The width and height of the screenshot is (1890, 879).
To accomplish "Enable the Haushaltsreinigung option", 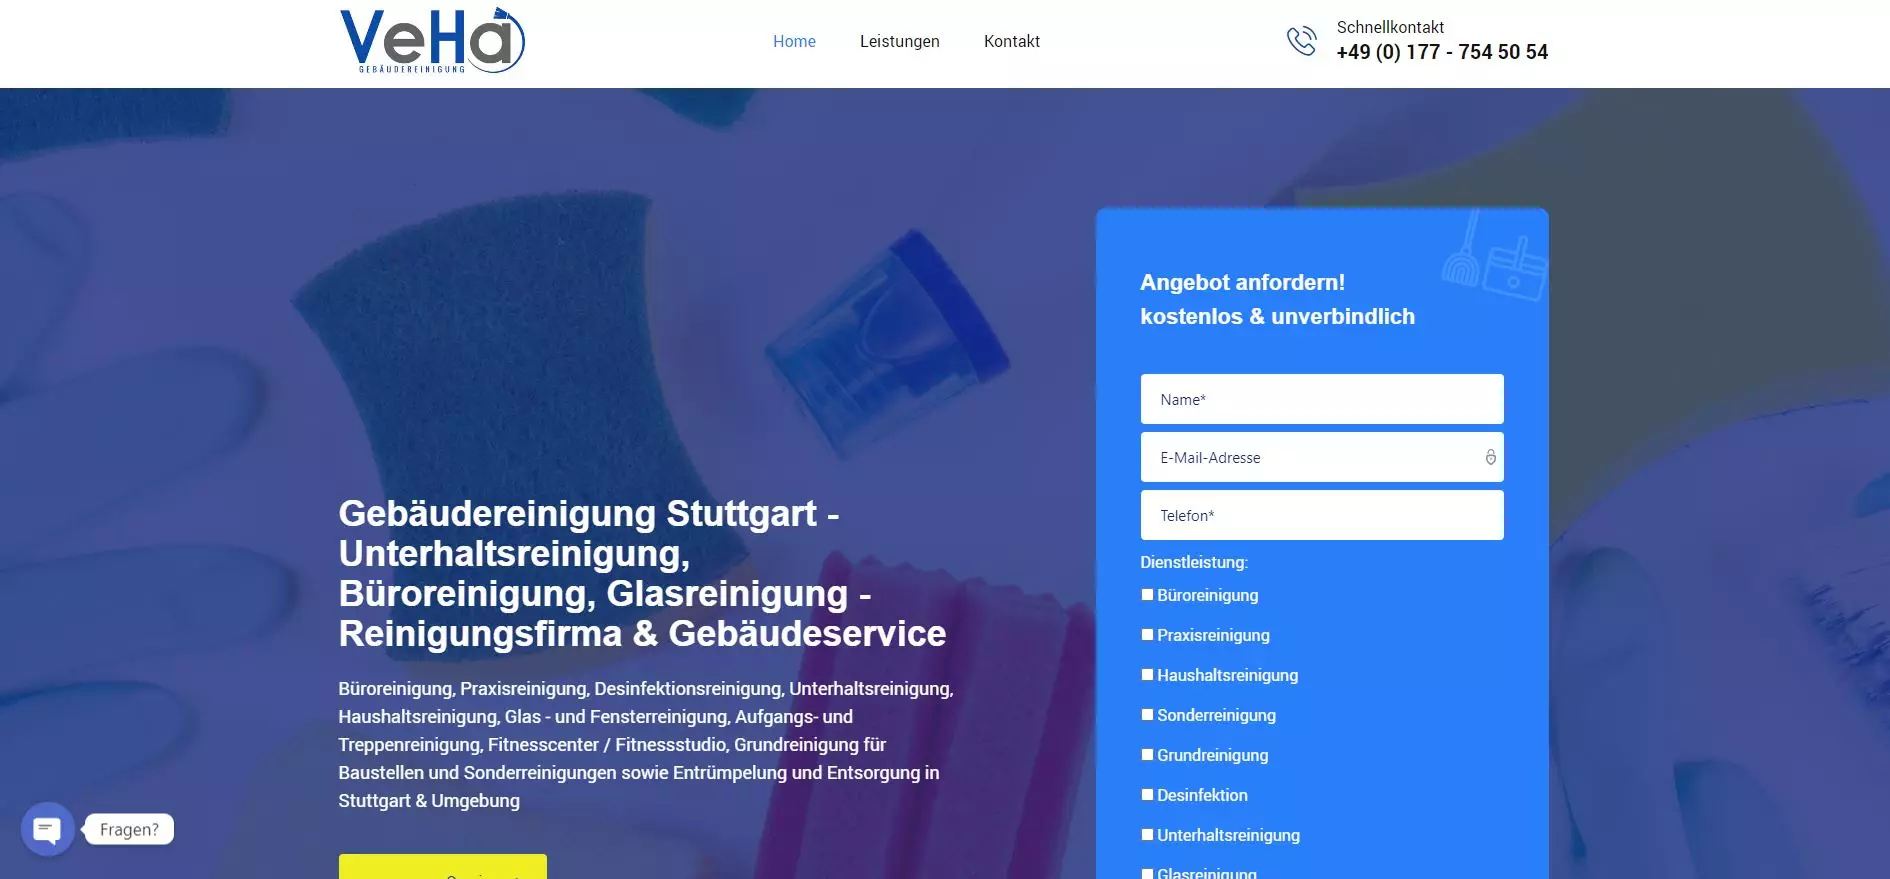I will [x=1147, y=675].
